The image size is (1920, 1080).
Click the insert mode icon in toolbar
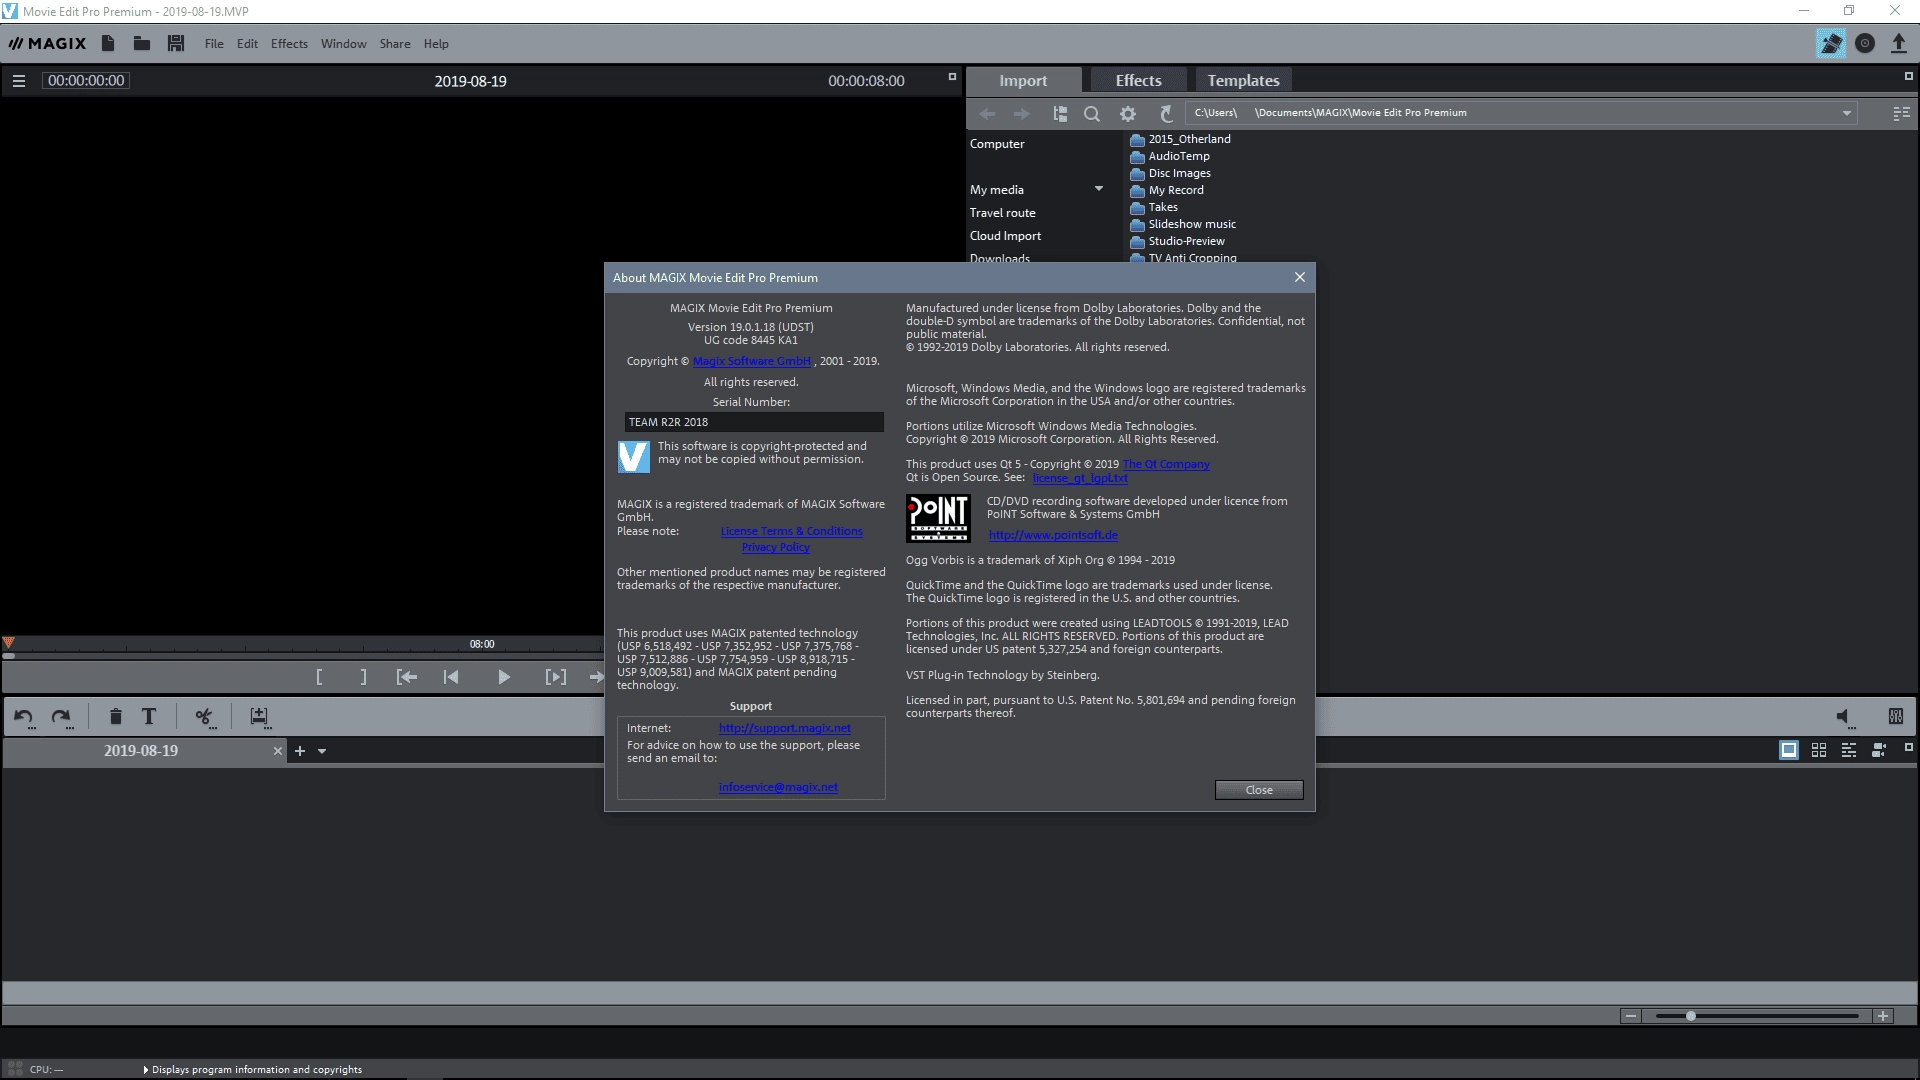pyautogui.click(x=259, y=717)
